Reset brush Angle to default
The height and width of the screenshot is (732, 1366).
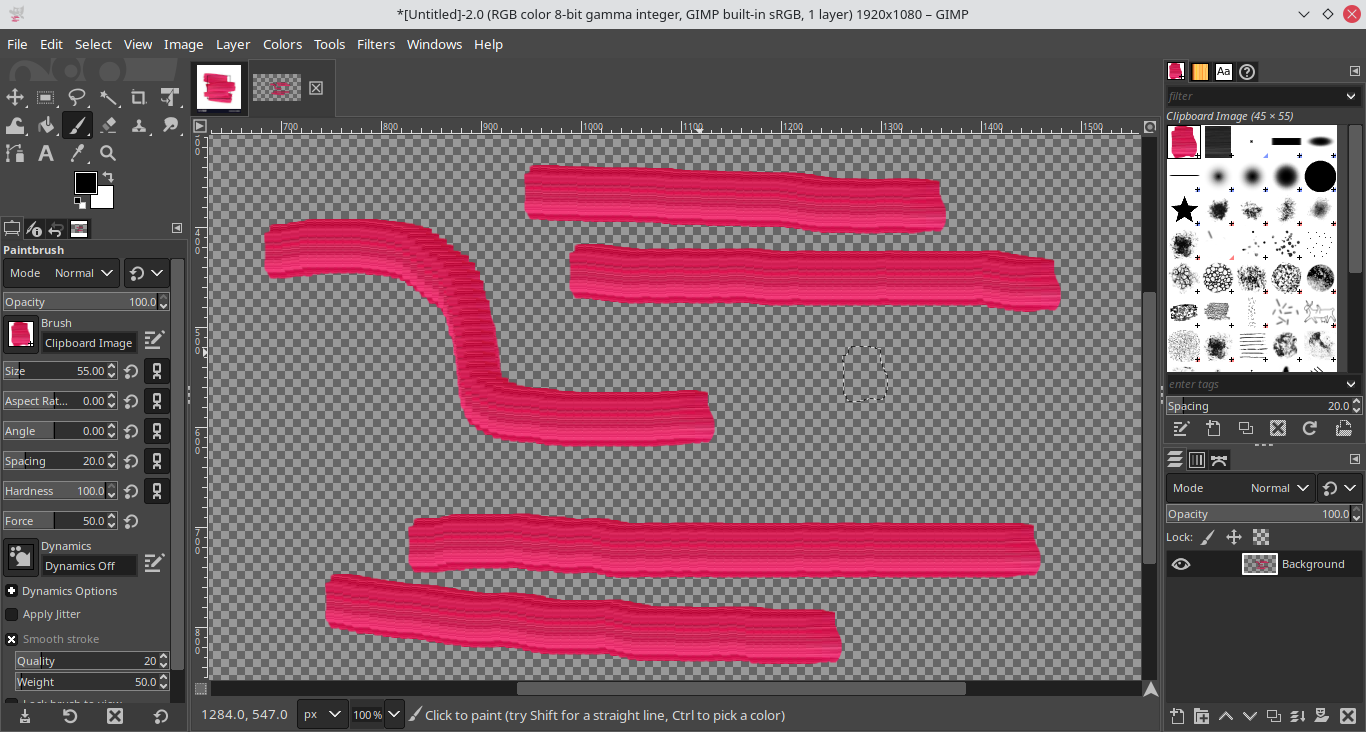click(x=131, y=431)
